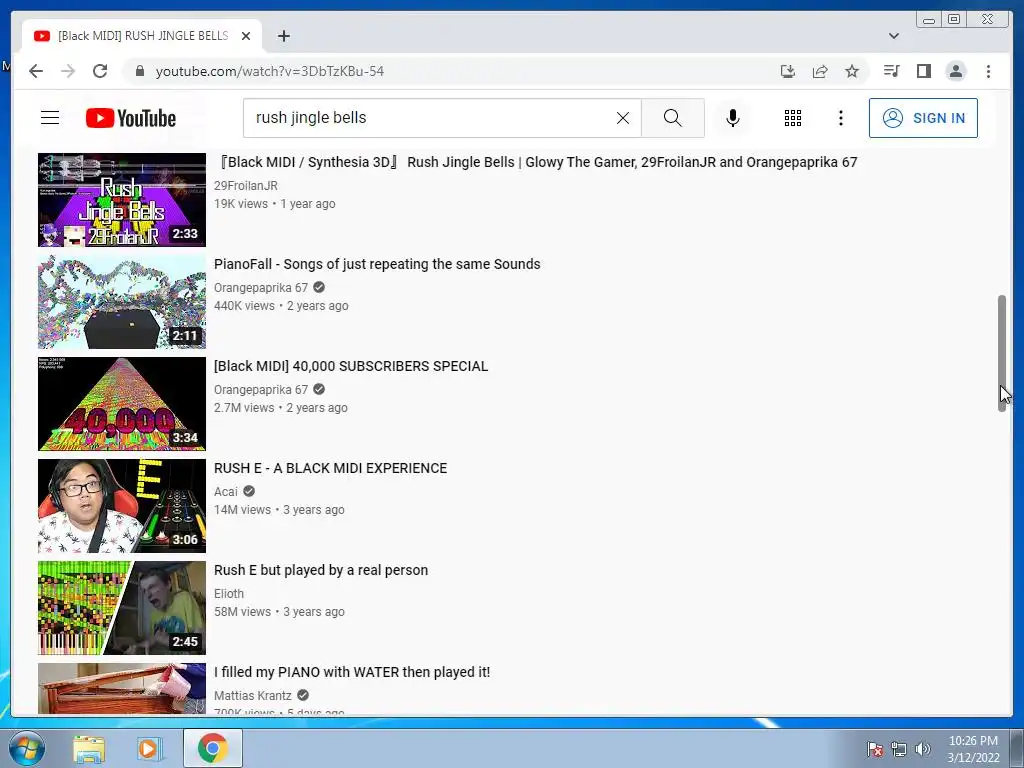
Task: Bookmark this tab with the star
Action: 852,71
